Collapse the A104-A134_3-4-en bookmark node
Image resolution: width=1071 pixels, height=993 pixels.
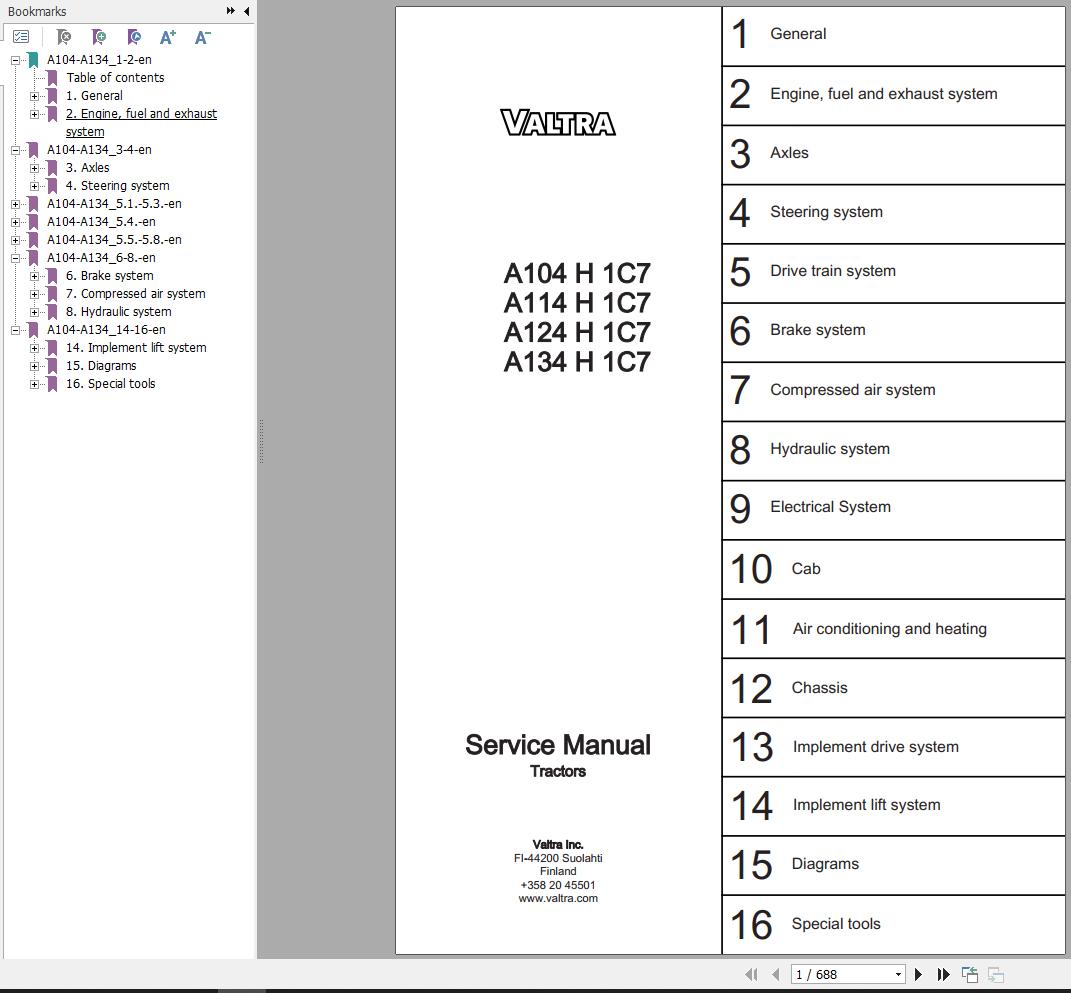point(15,150)
